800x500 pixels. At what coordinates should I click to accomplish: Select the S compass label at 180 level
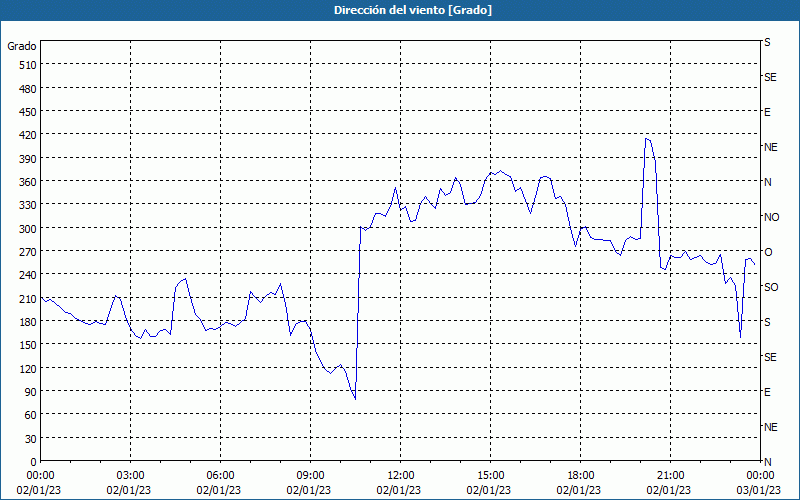click(x=767, y=322)
